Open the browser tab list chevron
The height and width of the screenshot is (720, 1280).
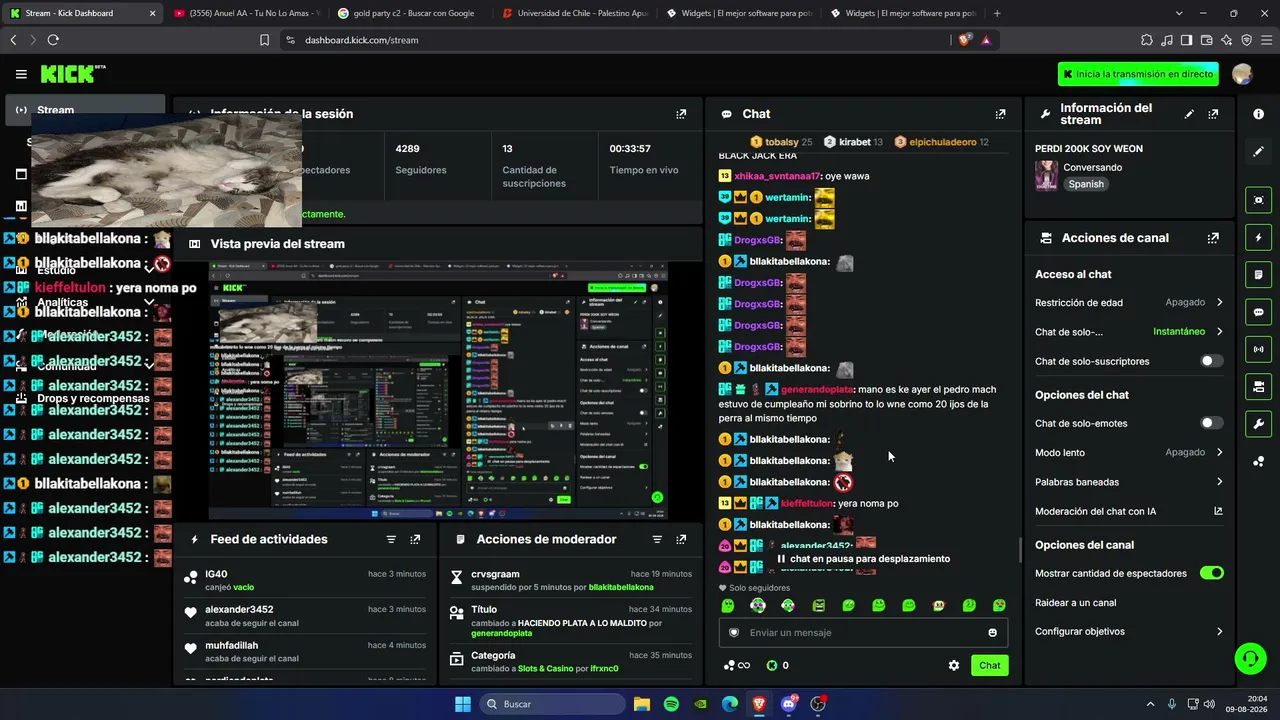tap(1179, 13)
